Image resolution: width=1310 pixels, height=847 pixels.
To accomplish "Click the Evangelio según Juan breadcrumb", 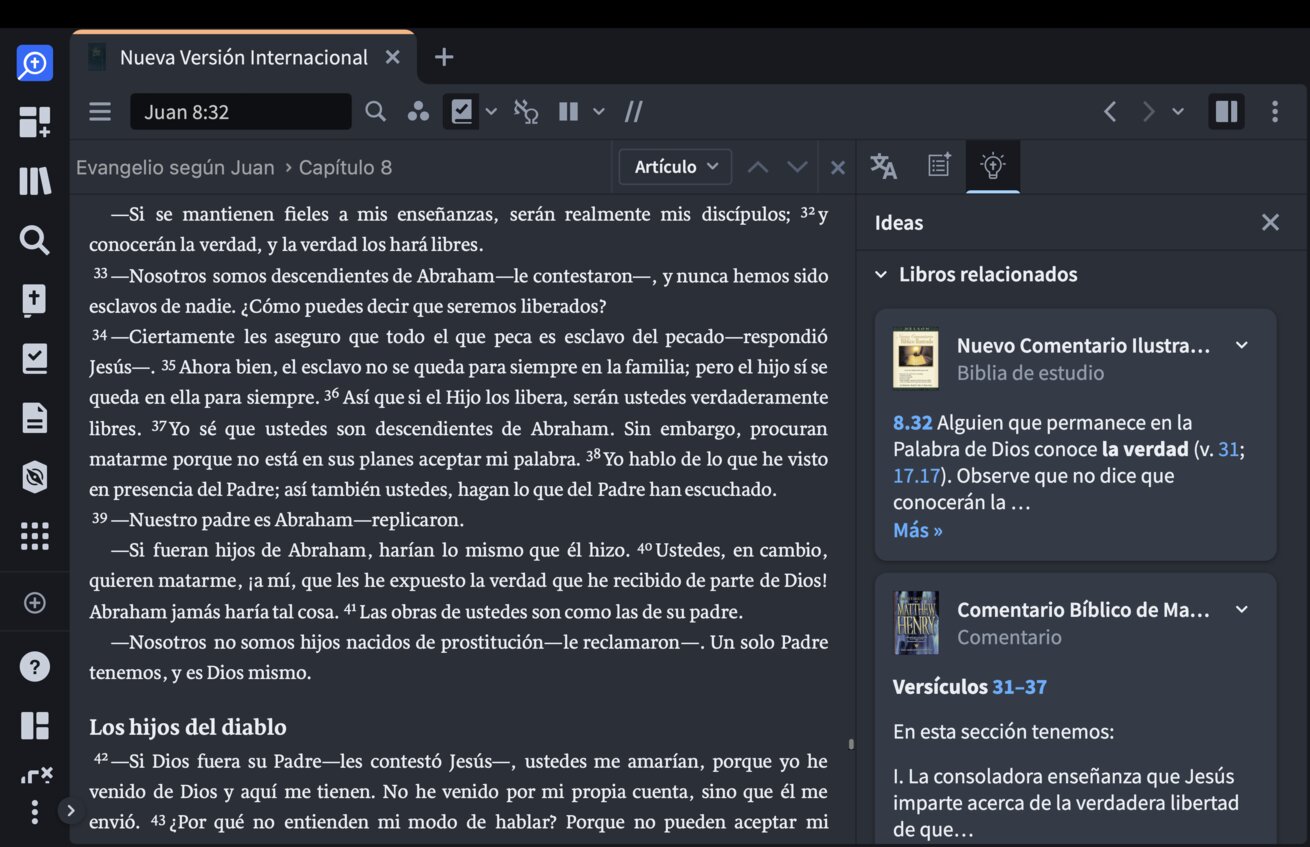I will pyautogui.click(x=175, y=167).
